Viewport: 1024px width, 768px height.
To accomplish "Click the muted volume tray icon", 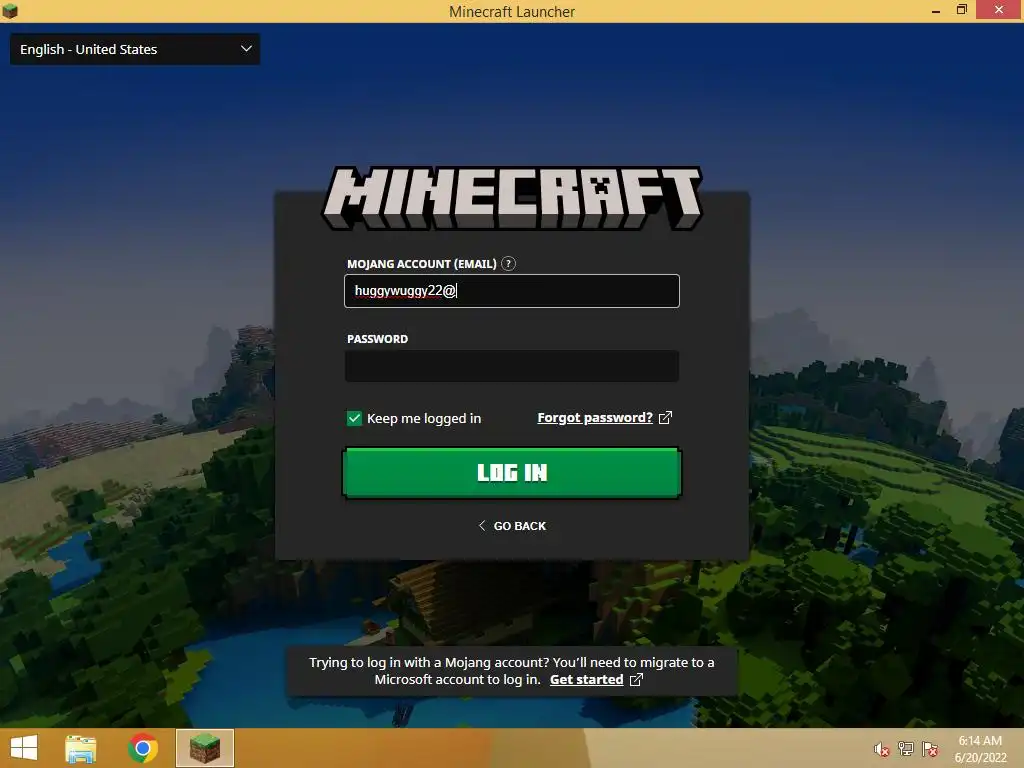I will pyautogui.click(x=882, y=749).
